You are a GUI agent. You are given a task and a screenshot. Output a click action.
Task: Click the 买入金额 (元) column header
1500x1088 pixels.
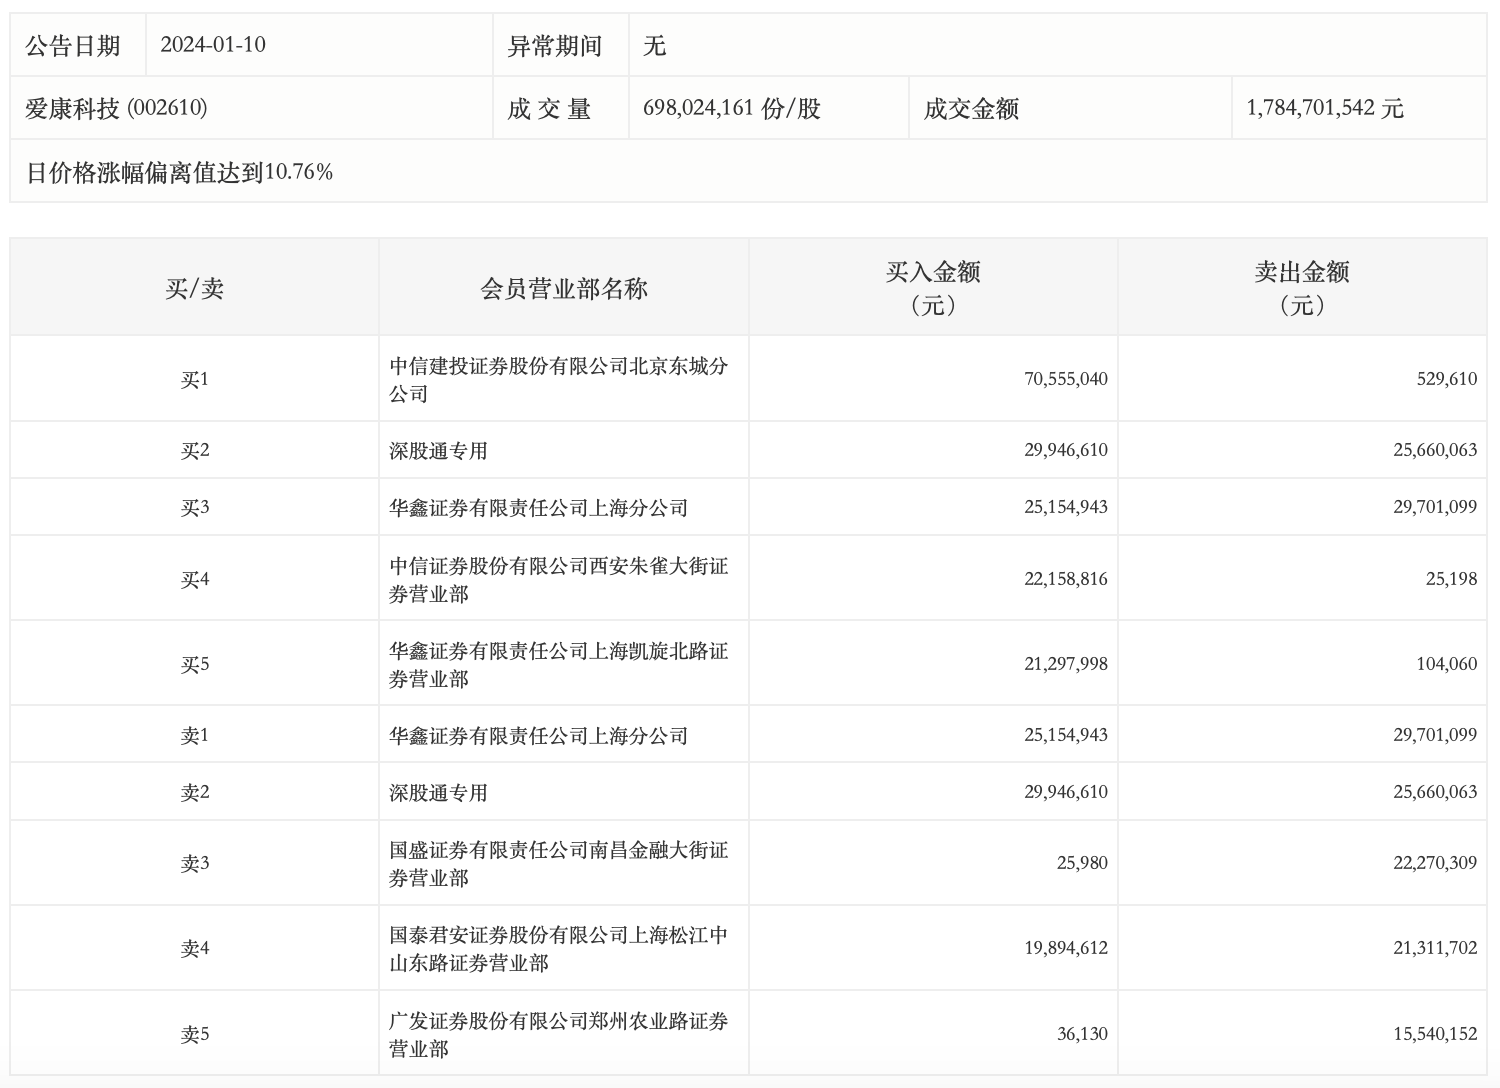click(932, 287)
